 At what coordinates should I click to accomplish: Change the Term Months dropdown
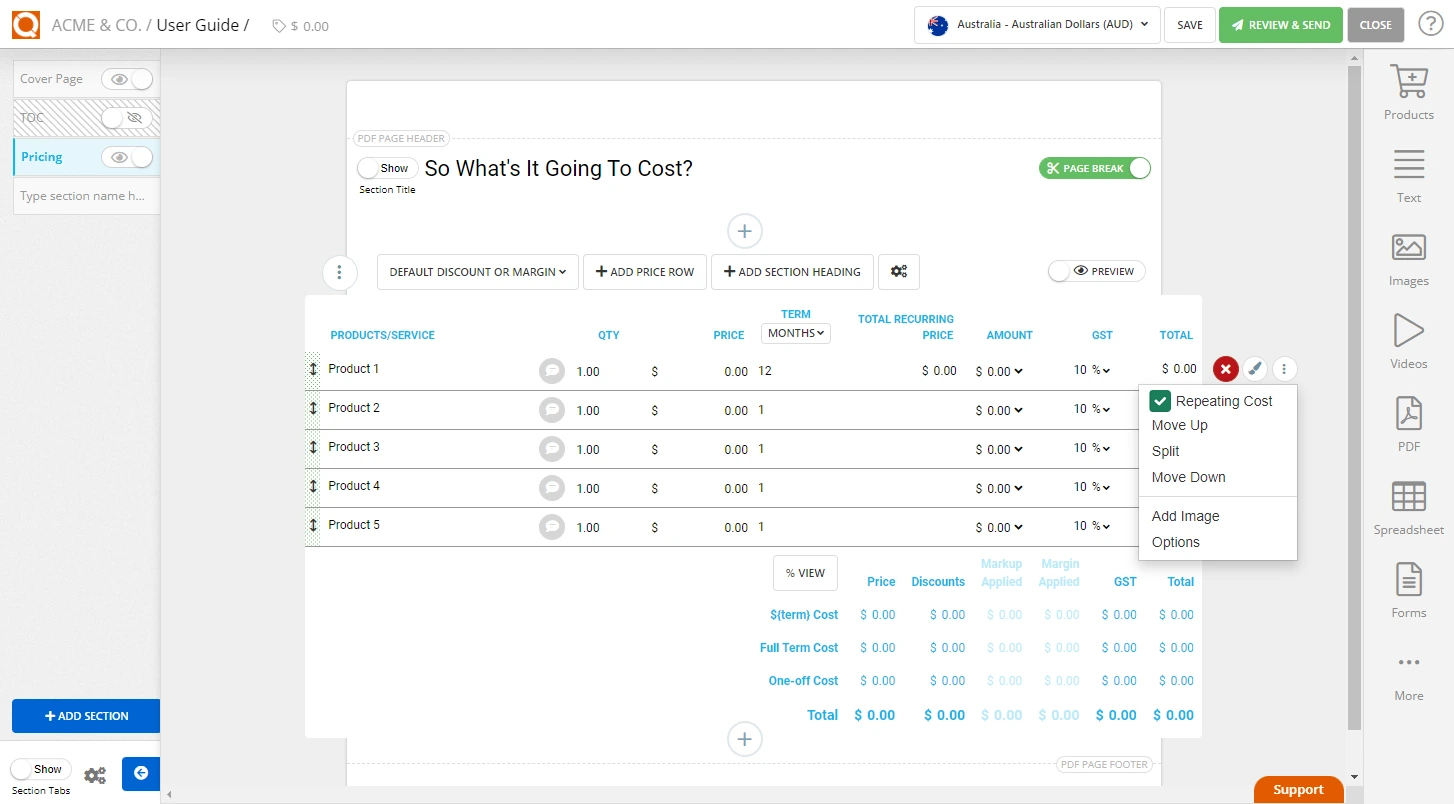click(795, 332)
